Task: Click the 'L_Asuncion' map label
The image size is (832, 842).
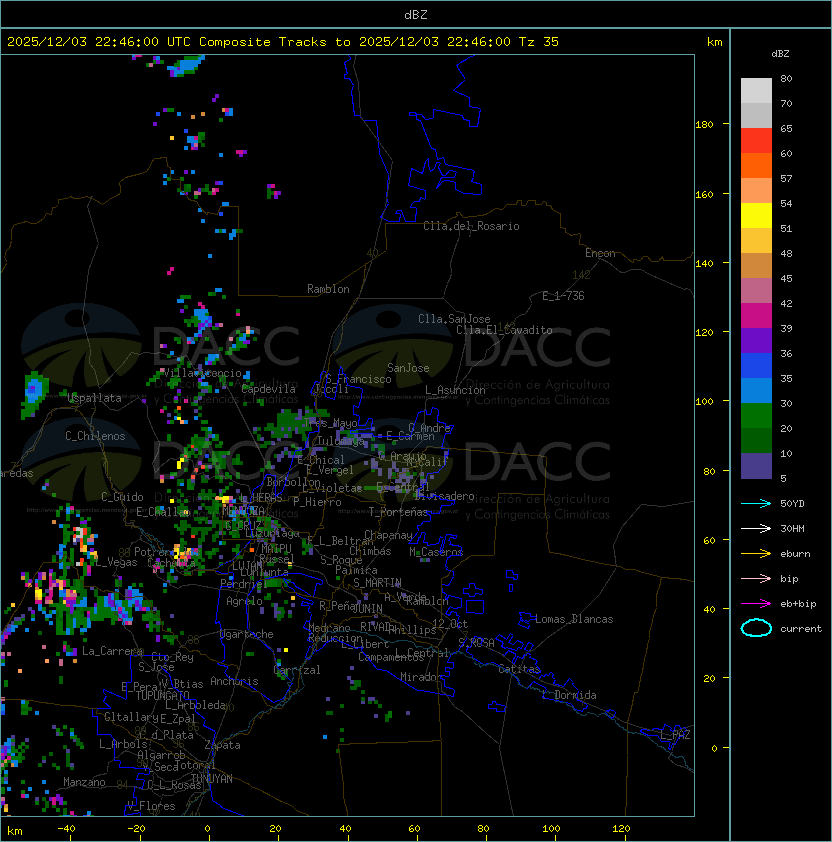Action: [x=455, y=390]
